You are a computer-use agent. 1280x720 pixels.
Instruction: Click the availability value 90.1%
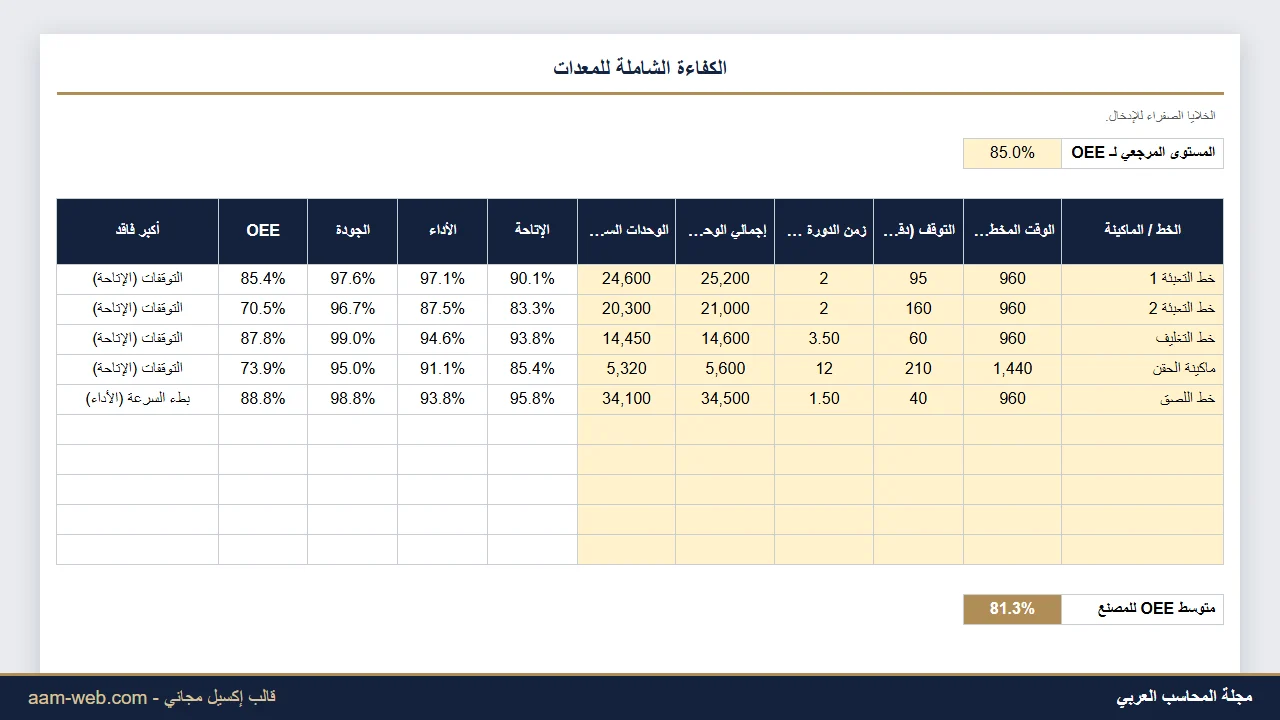[x=533, y=279]
